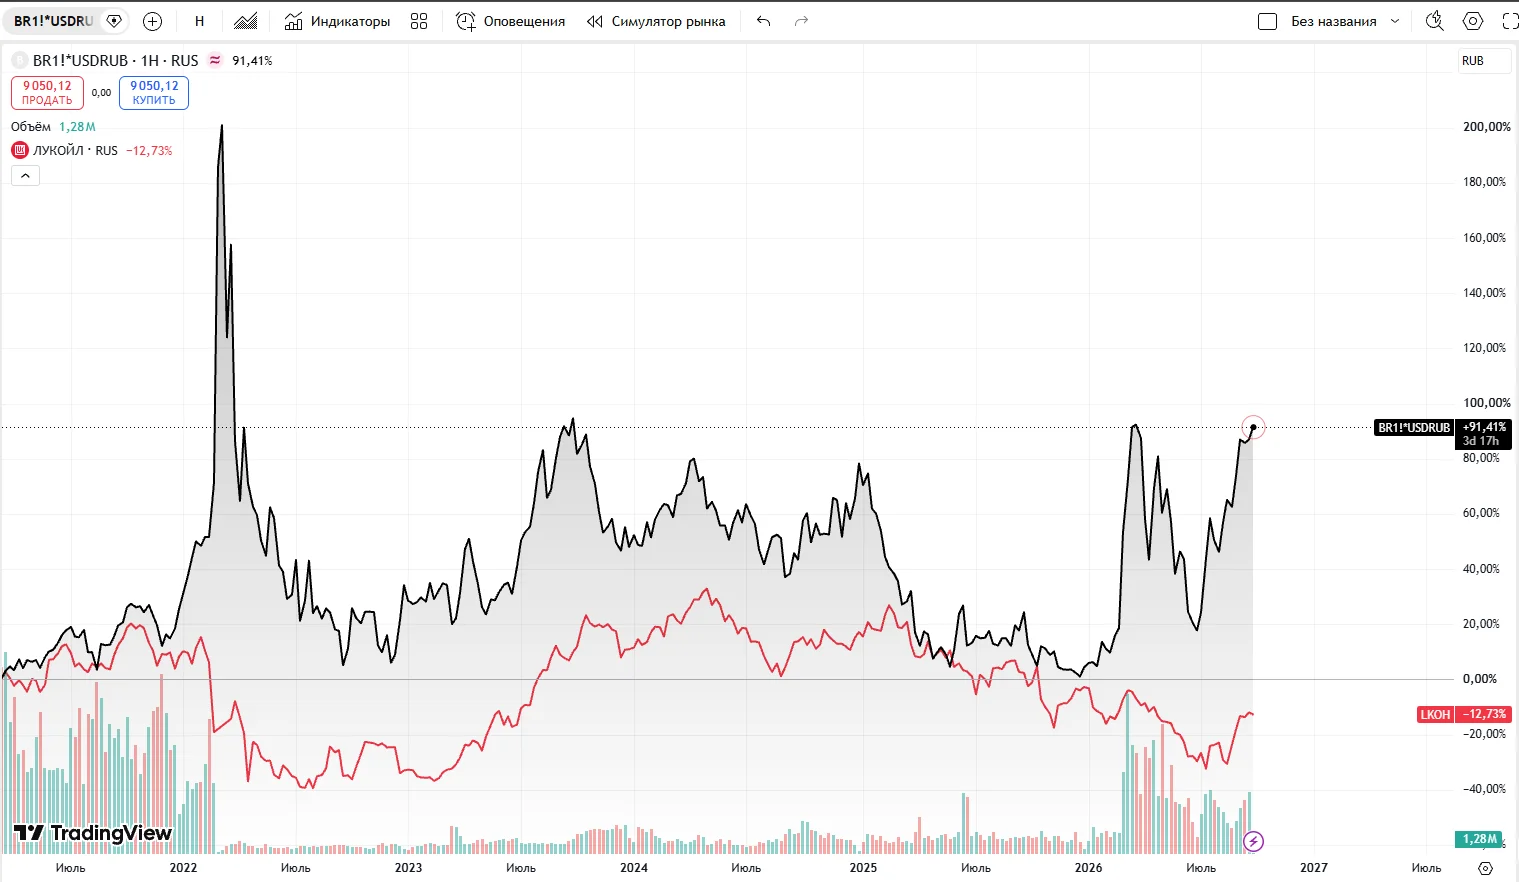Enter fullscreen chart mode
Image resolution: width=1519 pixels, height=882 pixels.
point(1510,21)
